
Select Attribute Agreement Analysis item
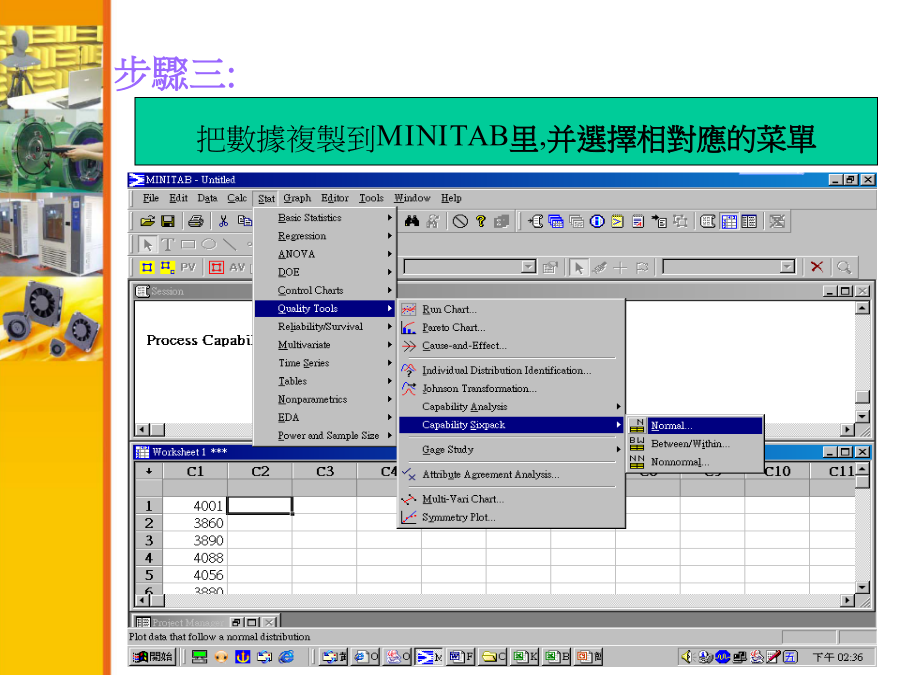[511, 475]
